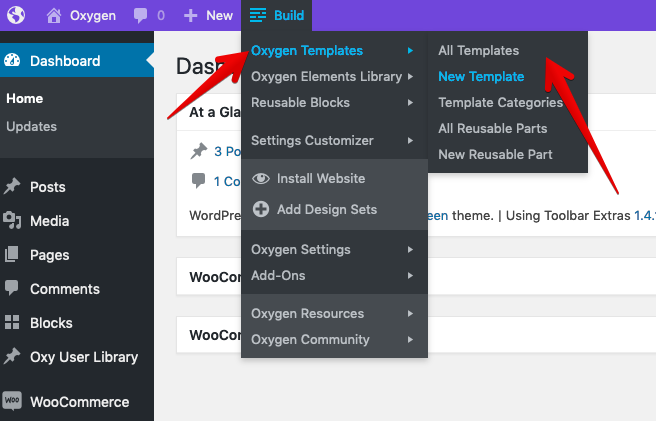Expand Settings Customizer submenu arrow

click(x=410, y=141)
